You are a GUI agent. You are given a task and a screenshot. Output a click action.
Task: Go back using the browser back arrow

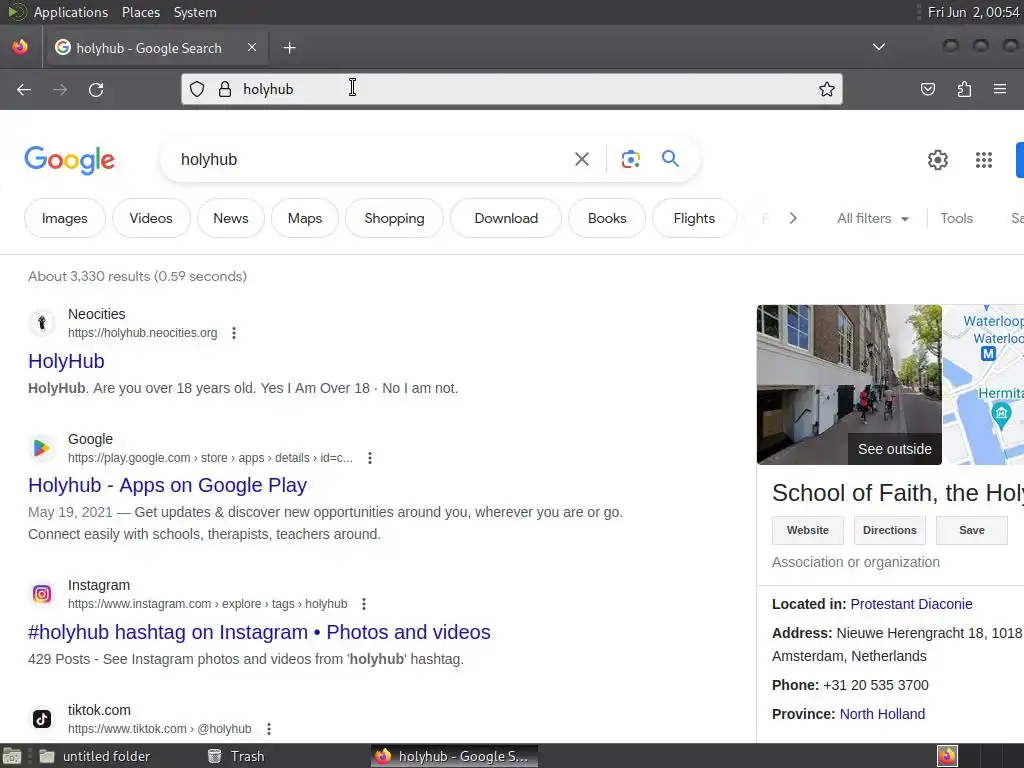(24, 89)
